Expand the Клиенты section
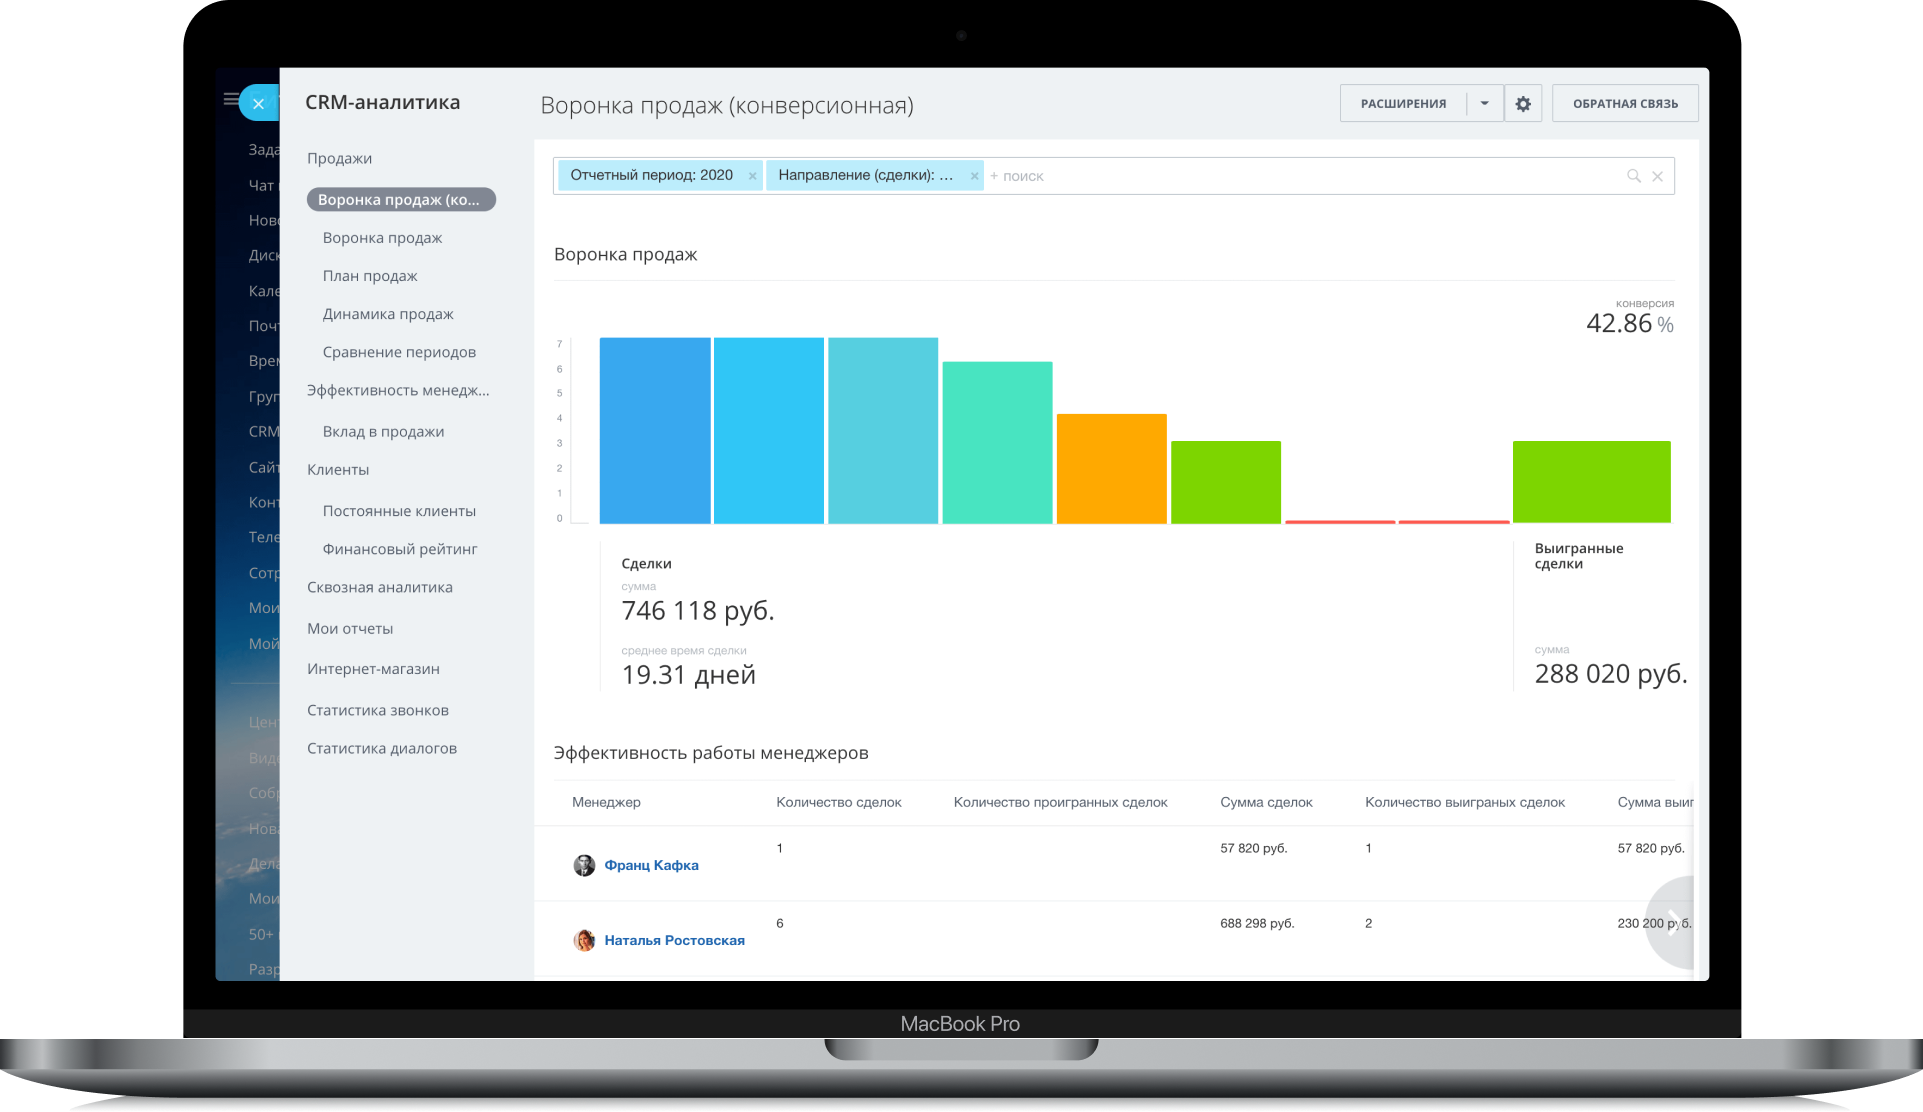The height and width of the screenshot is (1112, 1923). click(x=338, y=469)
